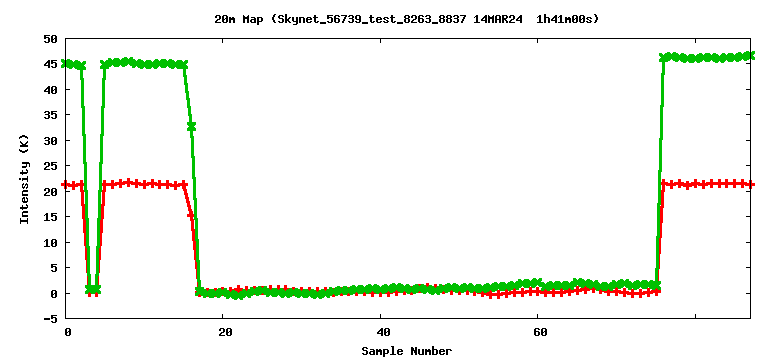Click the 'Intensity (K)' y-axis label
The width and height of the screenshot is (768, 360).
pos(24,179)
